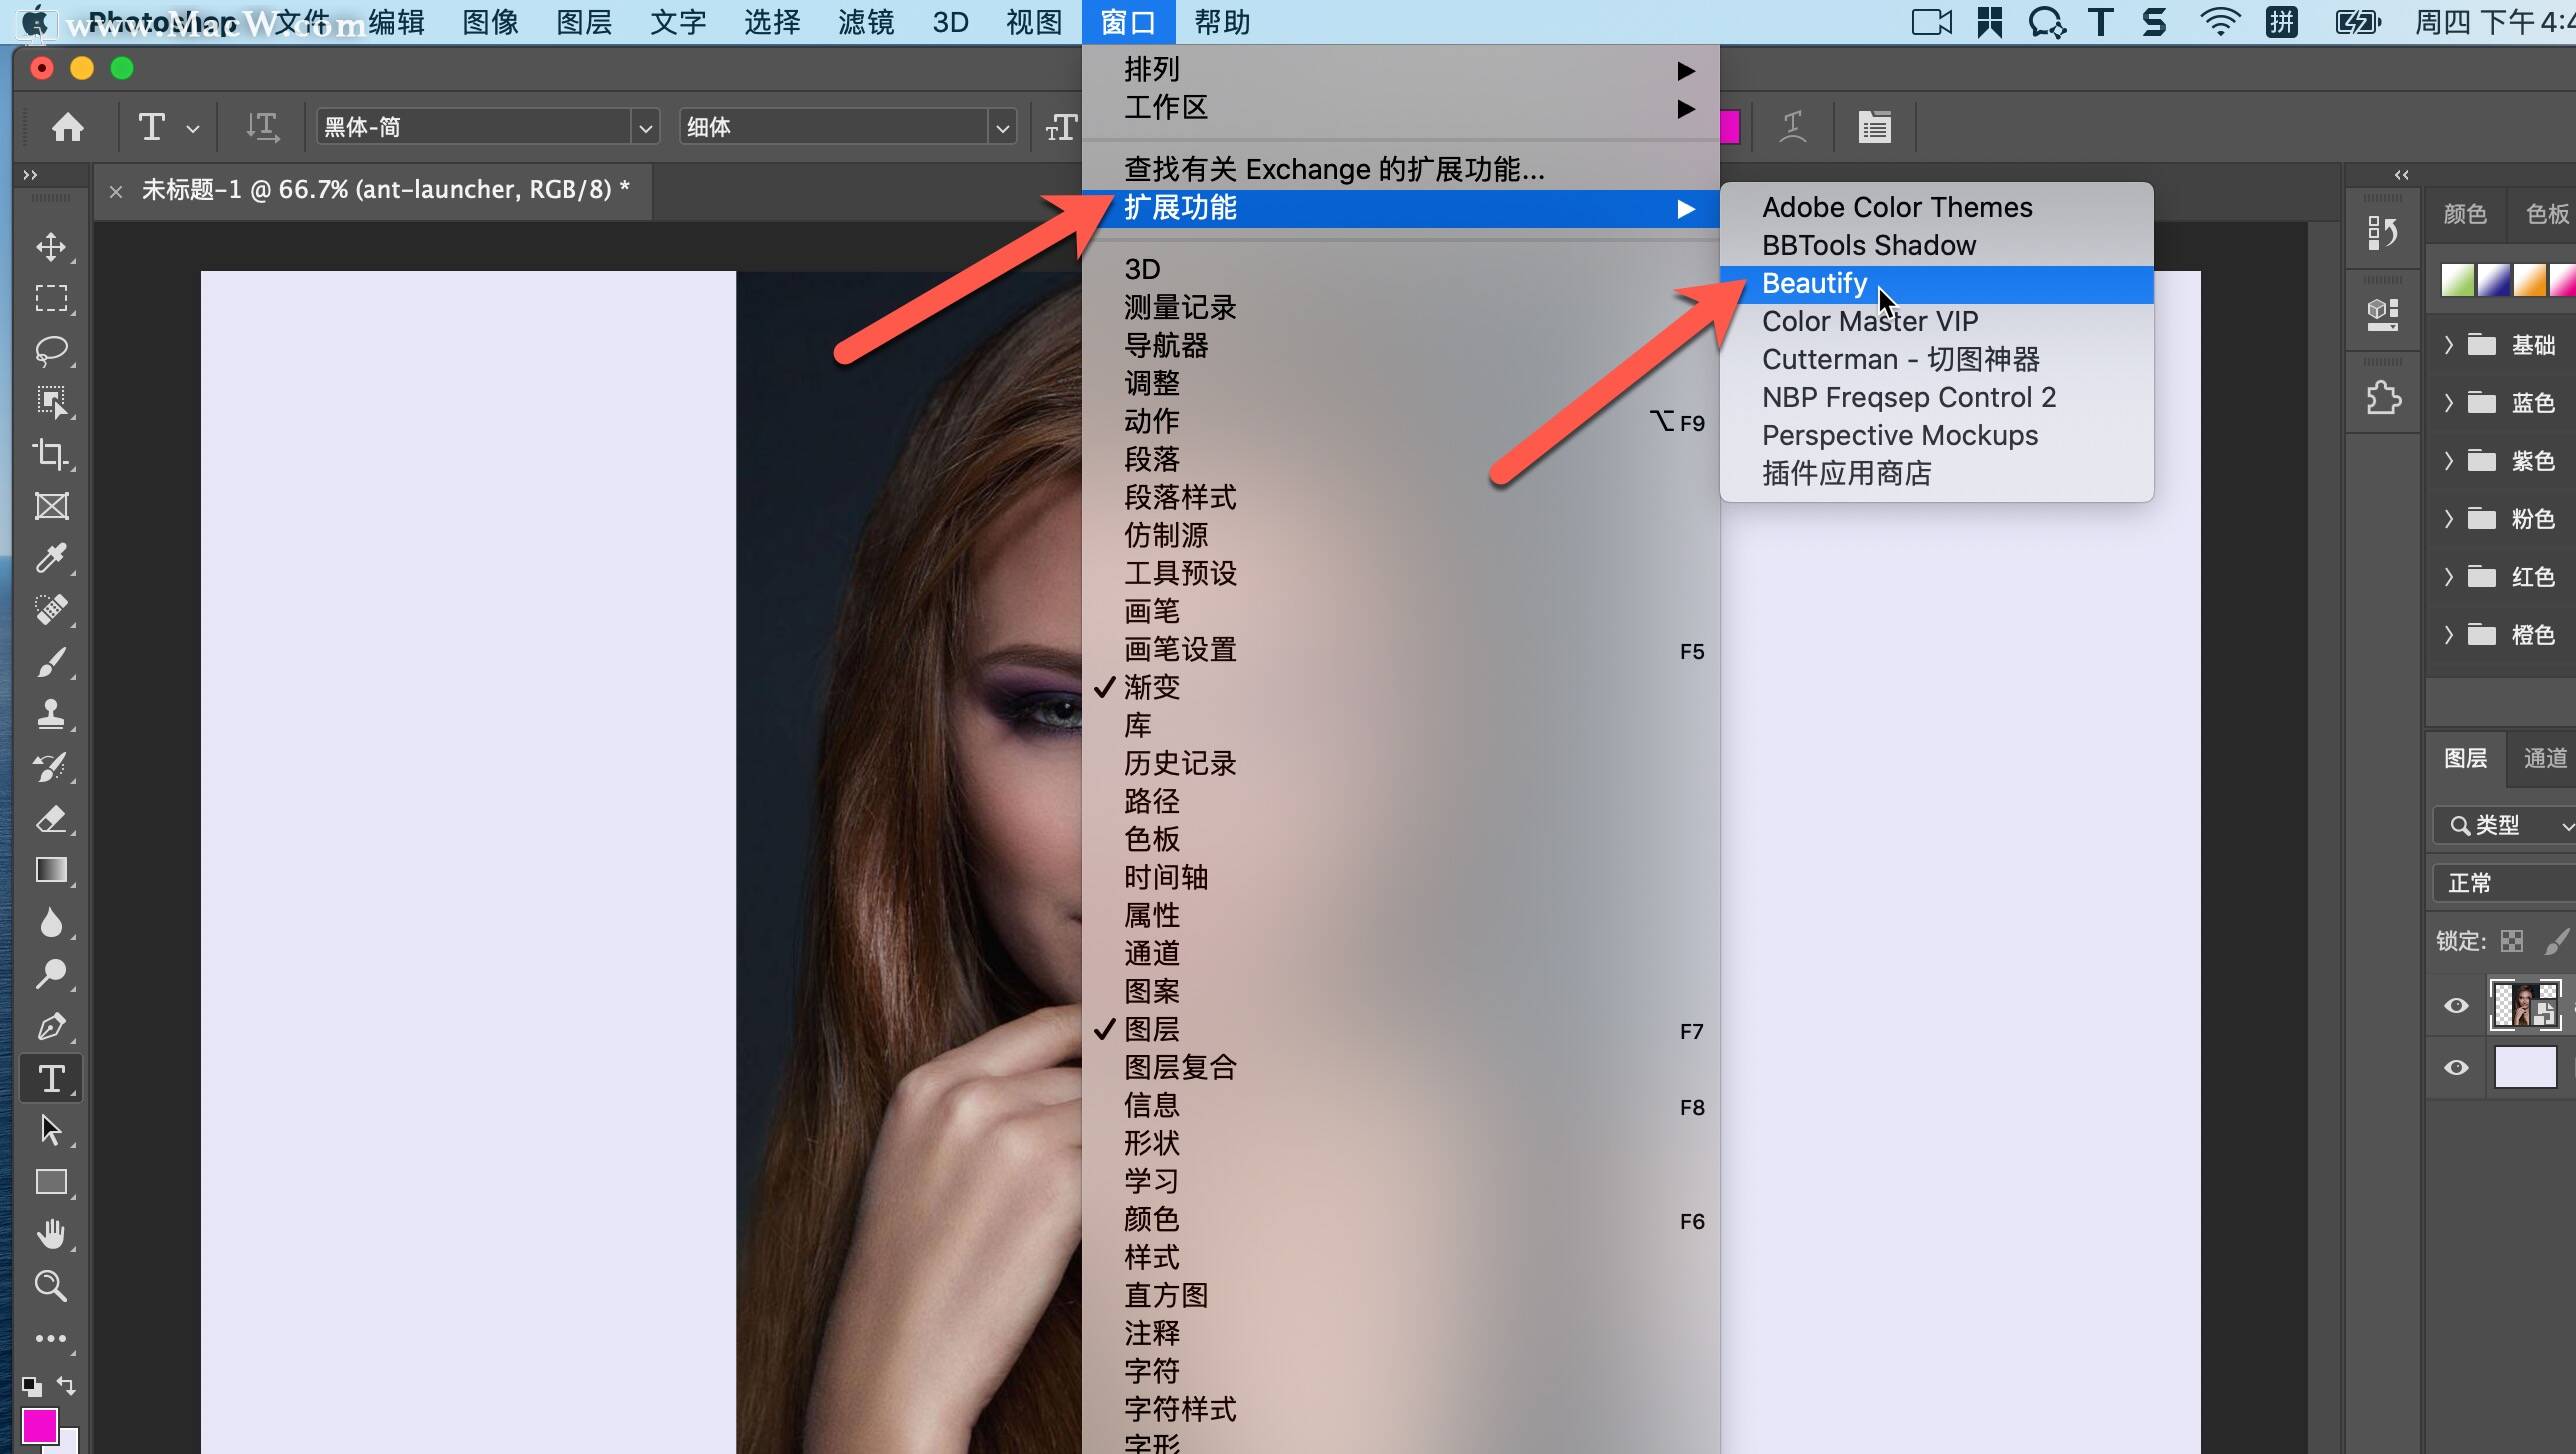Viewport: 2576px width, 1454px height.
Task: Open the 滤镜 menu
Action: pos(864,22)
